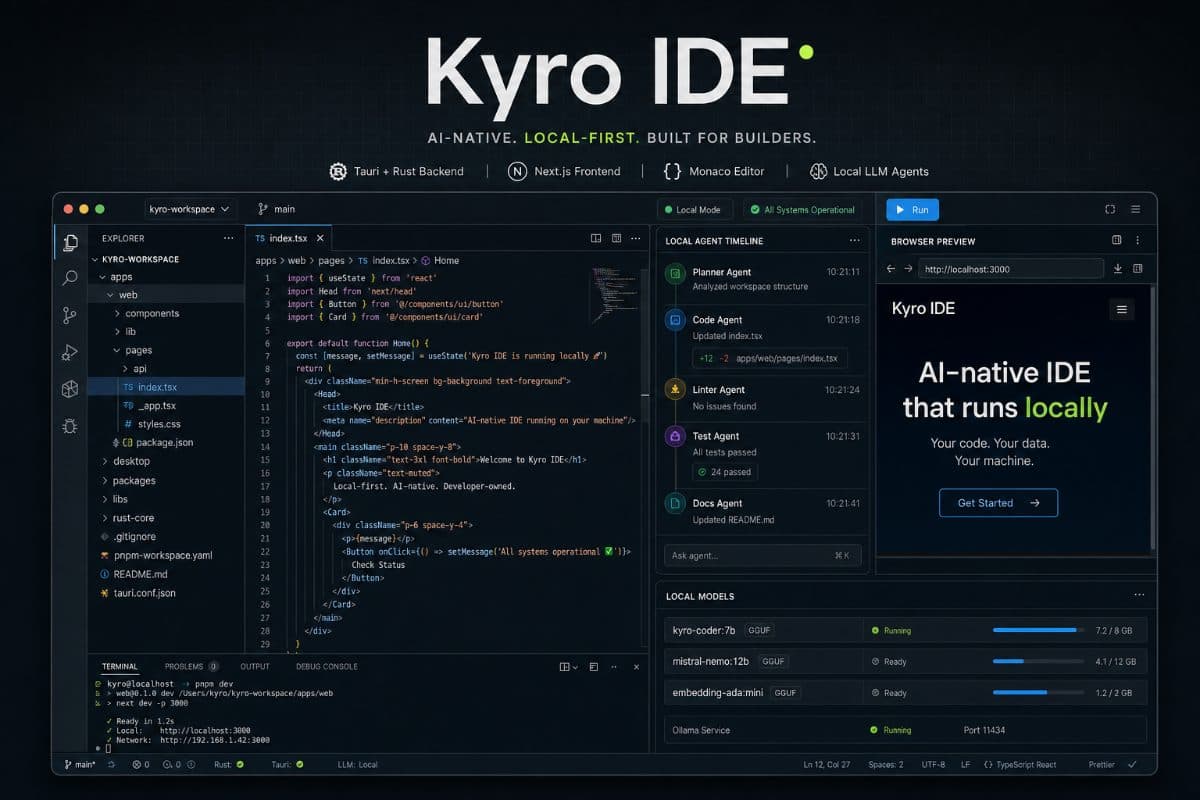Switch to the Output tab
1200x800 pixels.
click(x=255, y=666)
